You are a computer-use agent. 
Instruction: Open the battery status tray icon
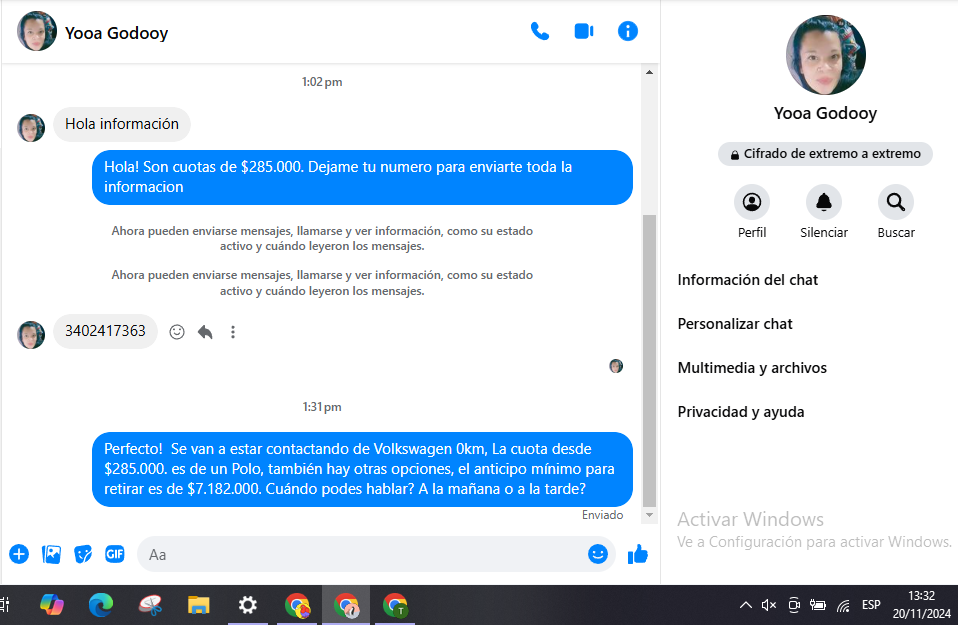pyautogui.click(x=818, y=605)
